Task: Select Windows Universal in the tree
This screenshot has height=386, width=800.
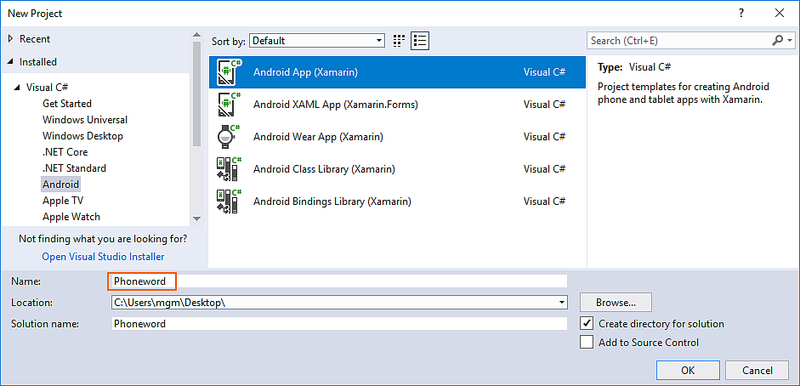Action: [85, 120]
